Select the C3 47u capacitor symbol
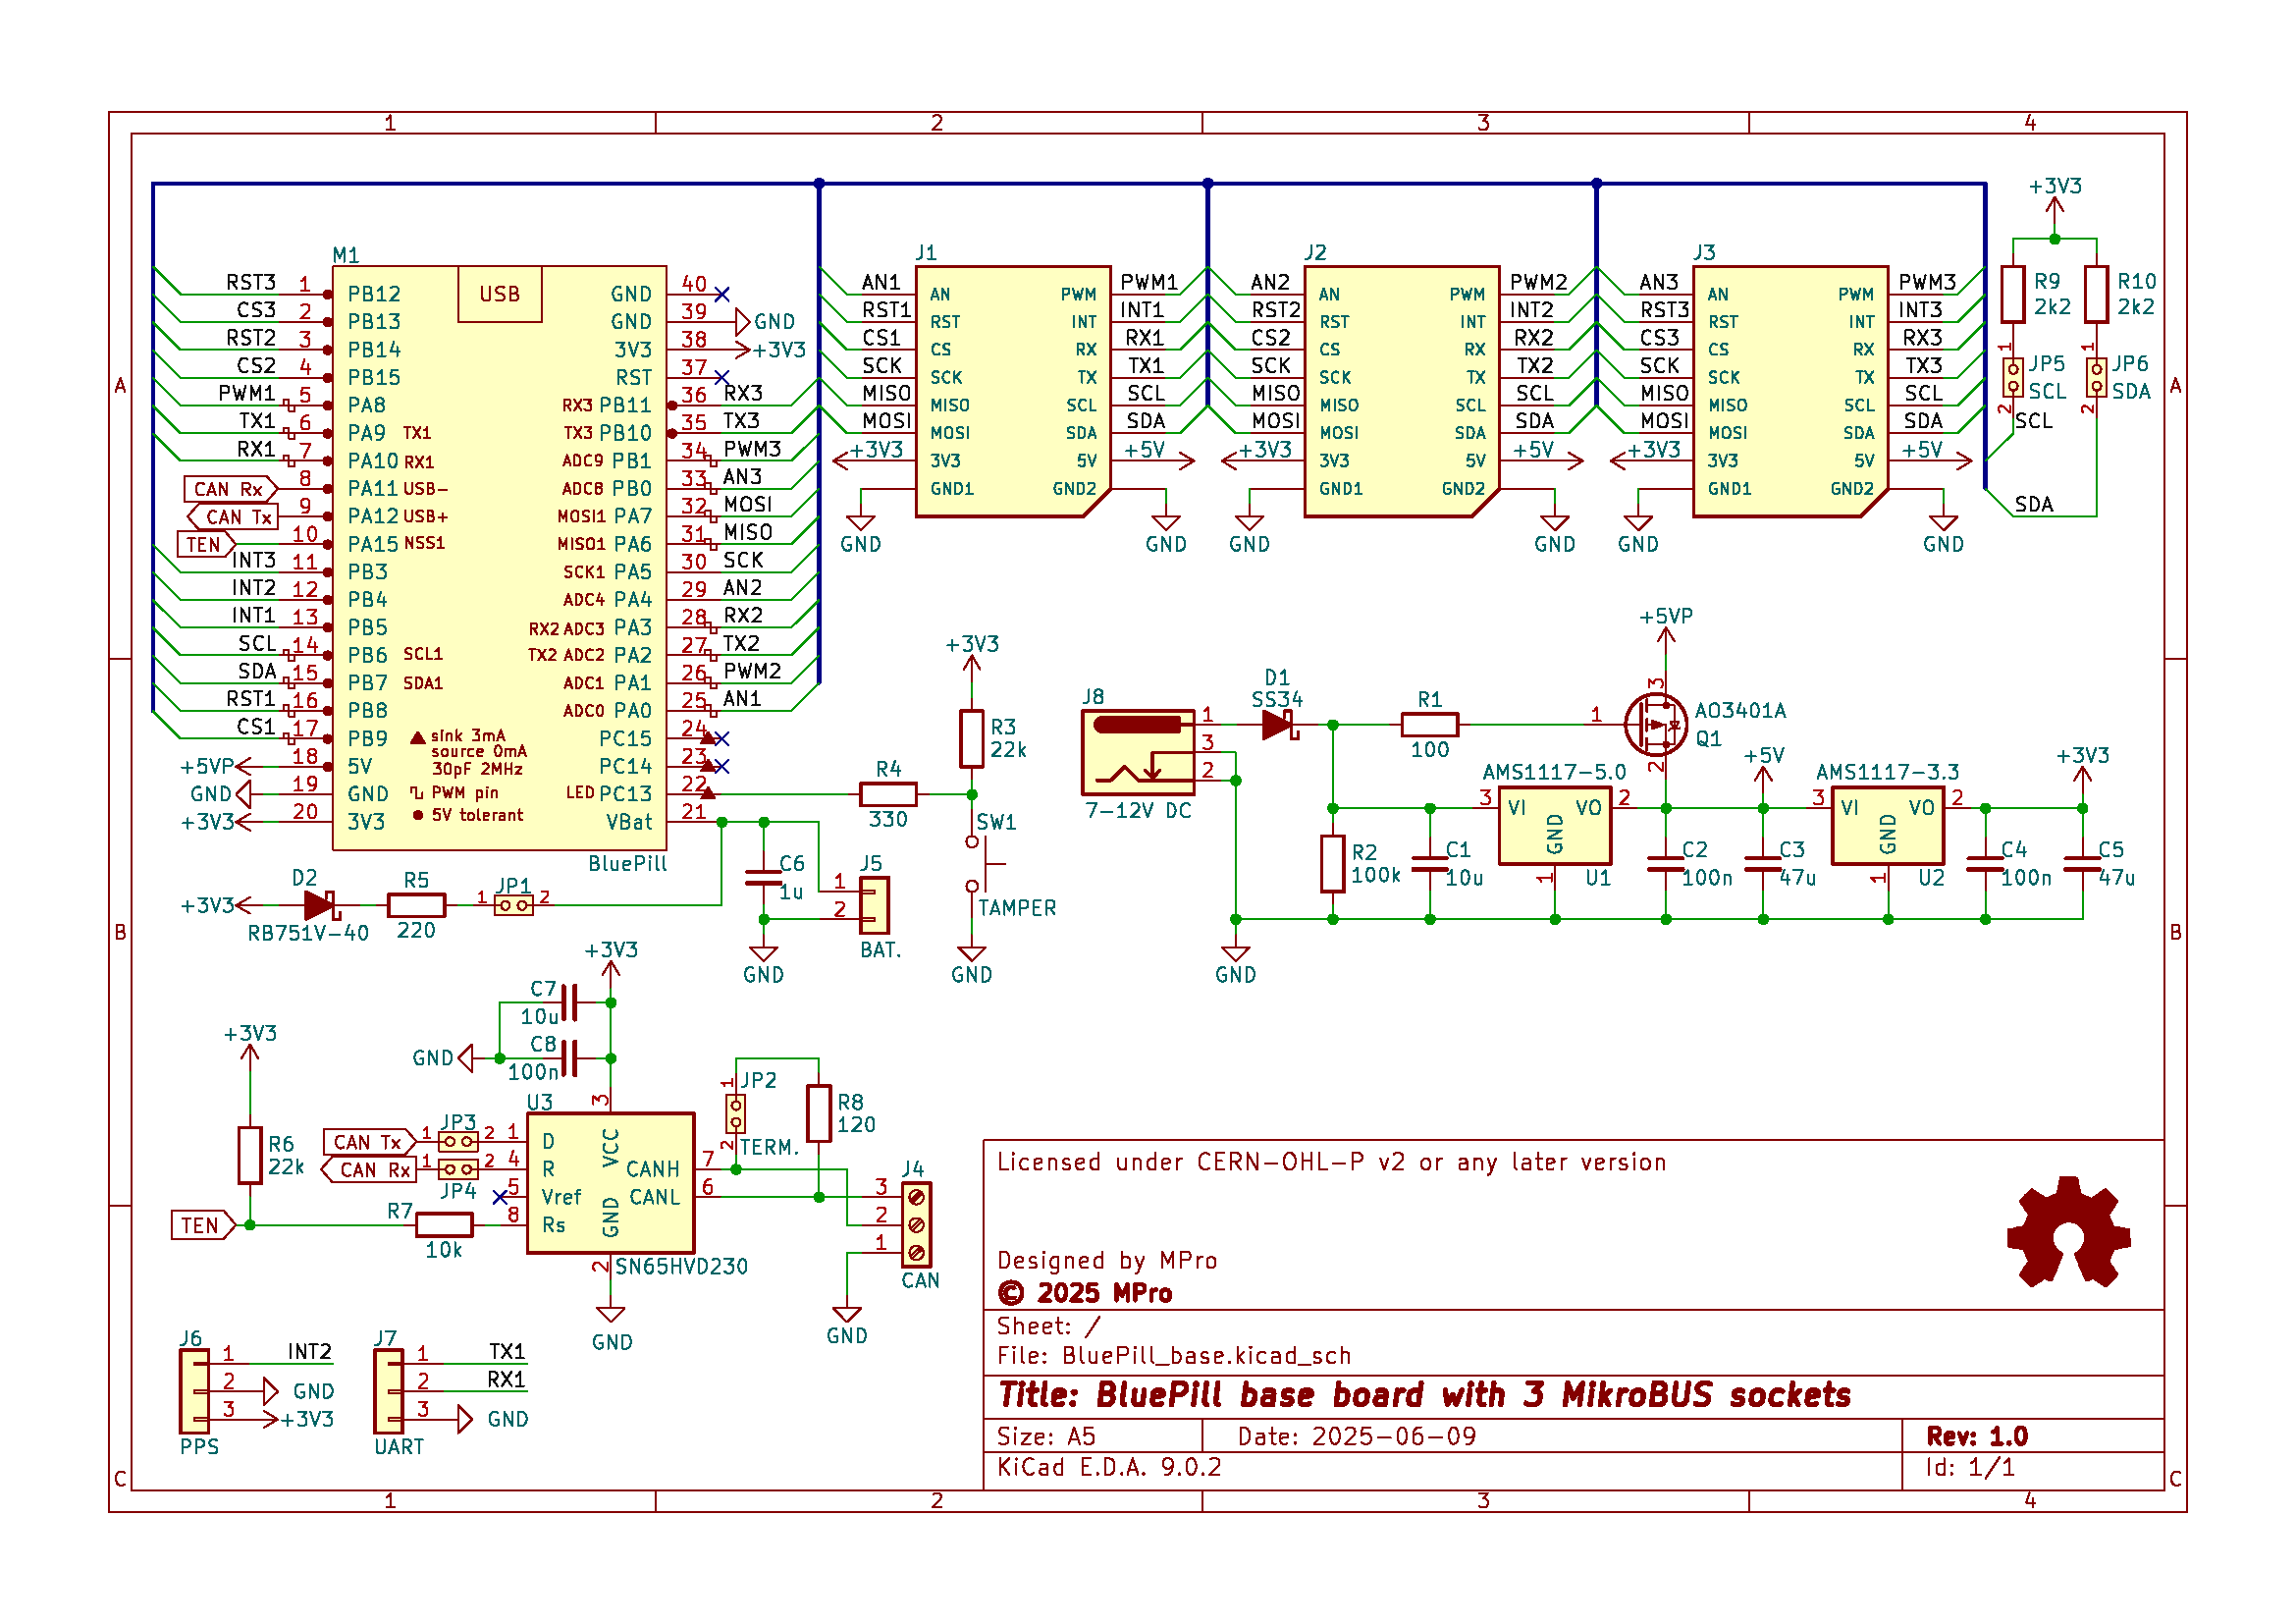 point(1762,864)
